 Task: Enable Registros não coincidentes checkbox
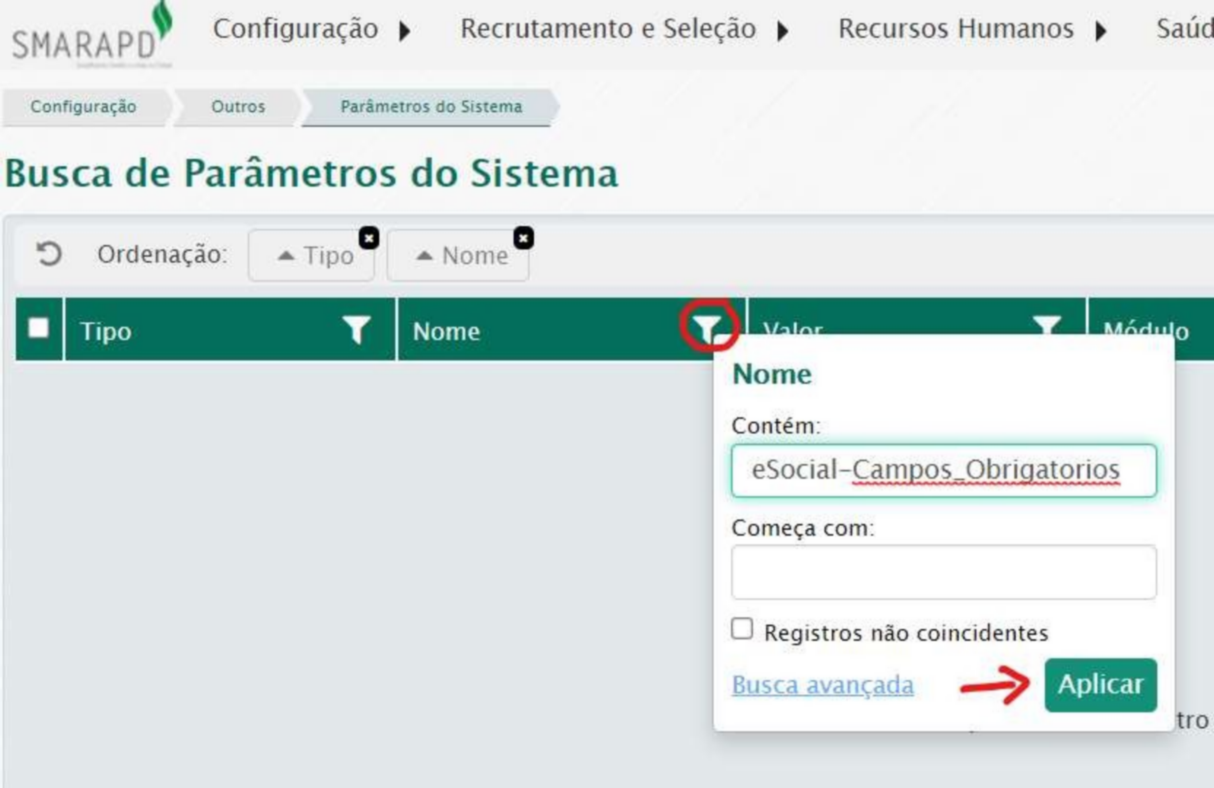(742, 629)
